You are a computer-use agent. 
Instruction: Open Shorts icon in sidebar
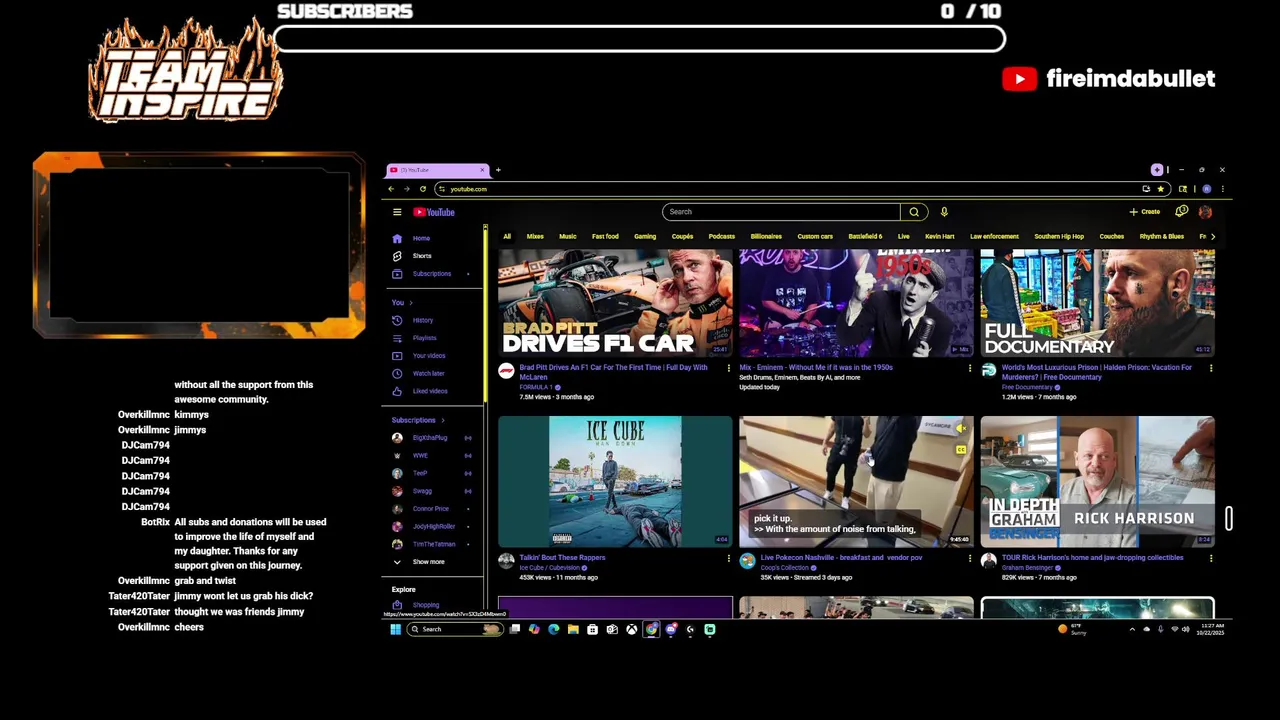pos(397,256)
